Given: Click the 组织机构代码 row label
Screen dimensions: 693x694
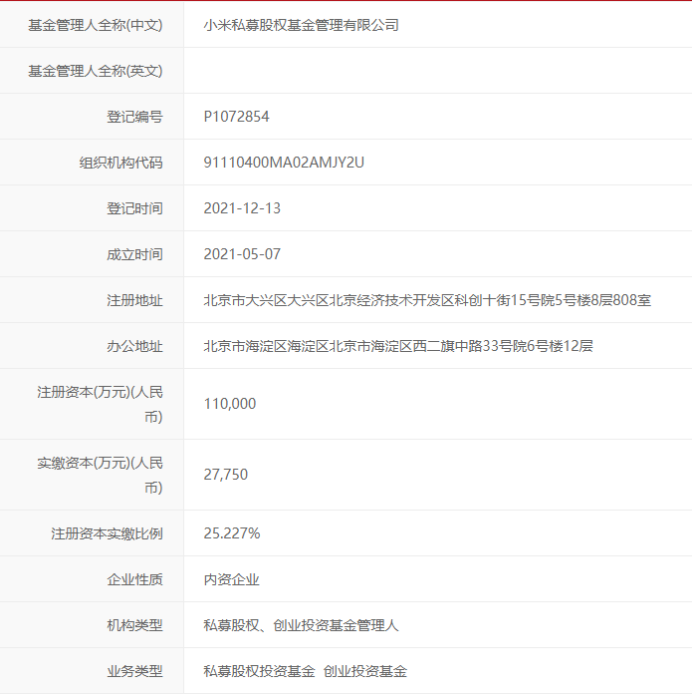Looking at the screenshot, I should point(121,162).
